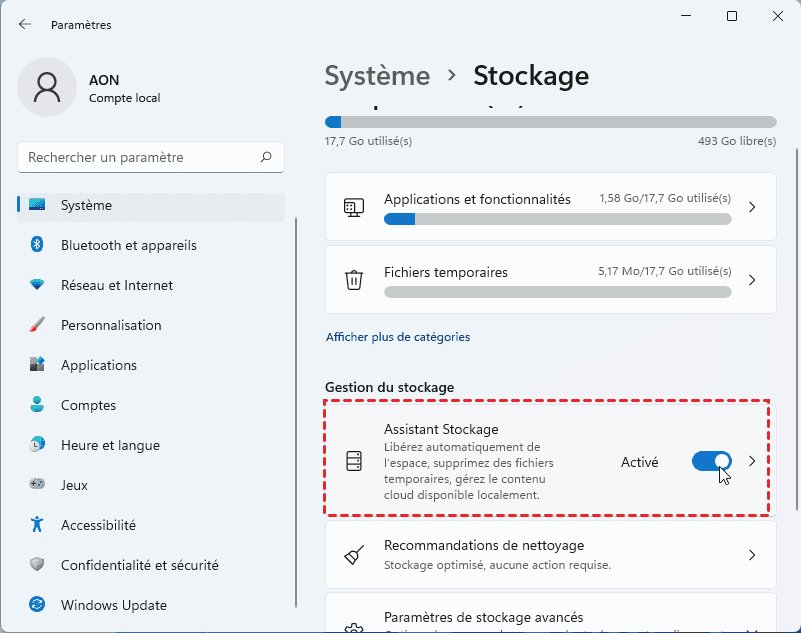Click the Windows Update sync icon
Viewport: 801px width, 633px height.
coord(38,605)
